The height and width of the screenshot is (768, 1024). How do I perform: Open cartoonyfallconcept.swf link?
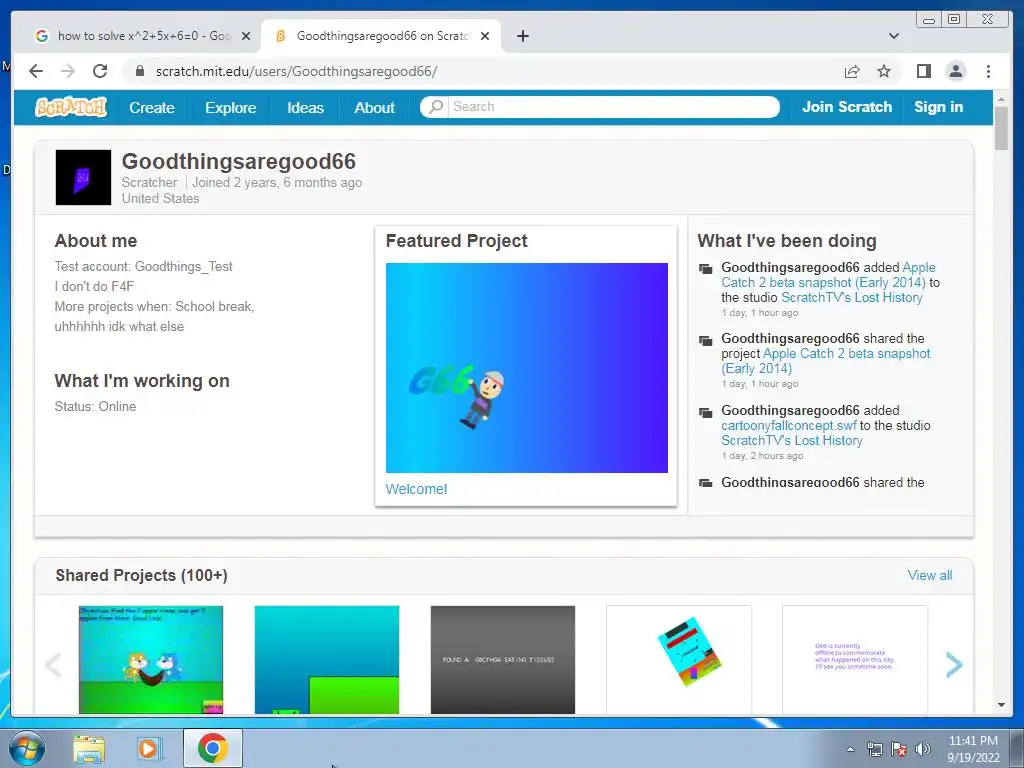point(788,425)
